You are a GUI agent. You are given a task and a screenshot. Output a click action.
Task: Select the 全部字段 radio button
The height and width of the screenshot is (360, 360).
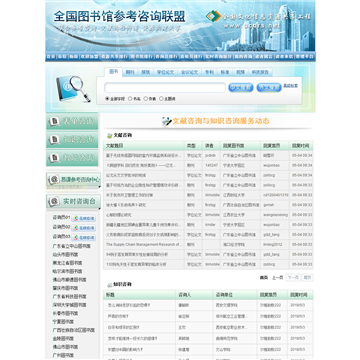pos(107,99)
